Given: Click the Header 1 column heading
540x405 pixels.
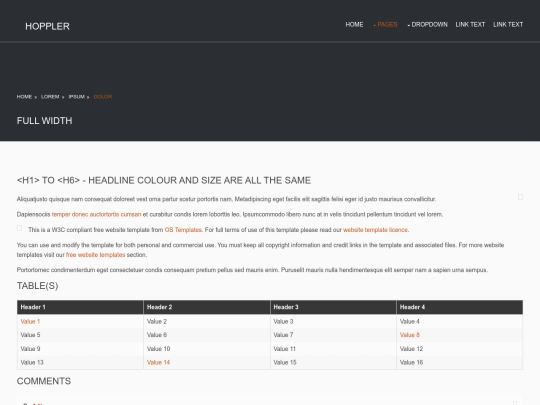Looking at the screenshot, I should [x=80, y=307].
